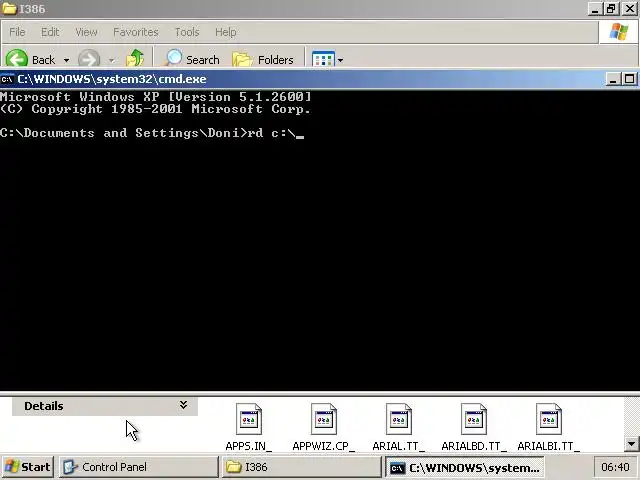Open the Forward history dropdown arrow

point(111,60)
